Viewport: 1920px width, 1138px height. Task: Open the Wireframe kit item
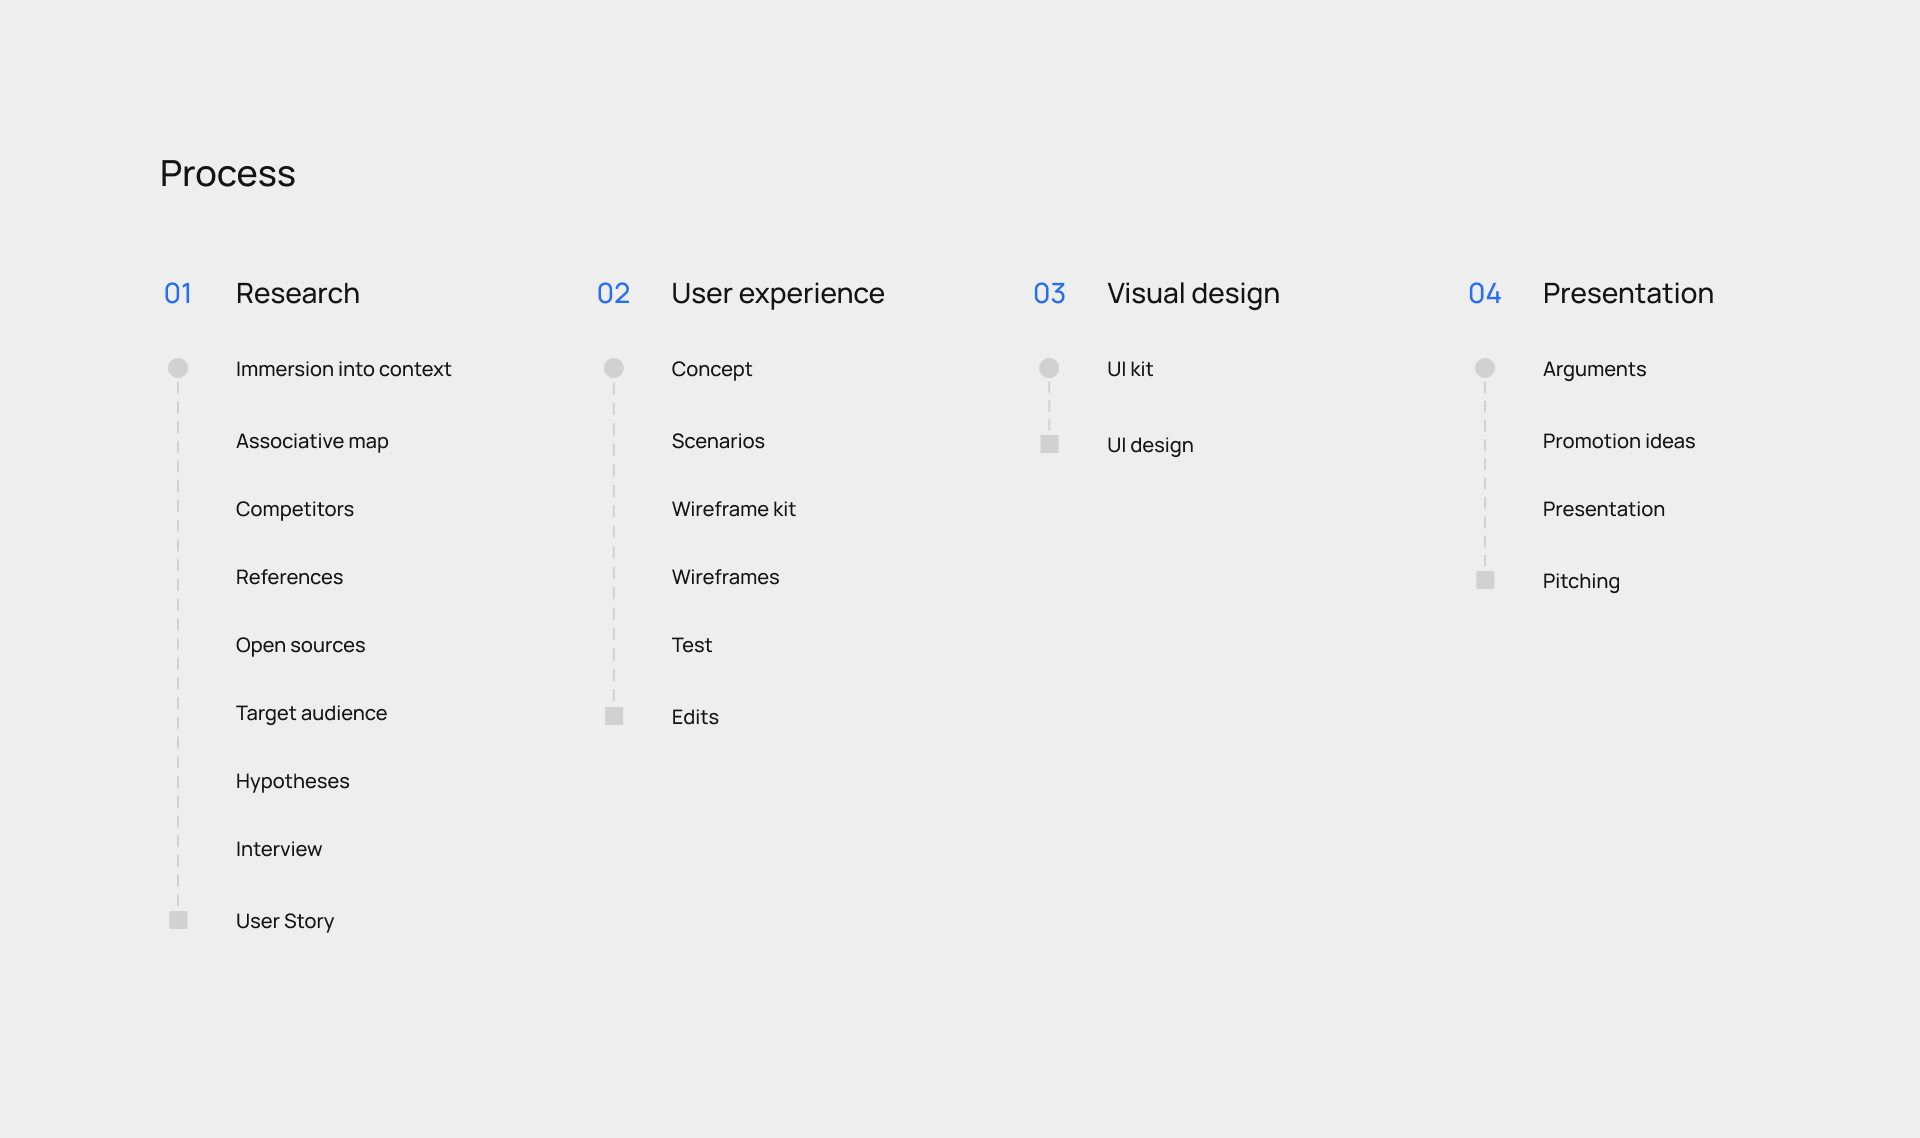[733, 509]
